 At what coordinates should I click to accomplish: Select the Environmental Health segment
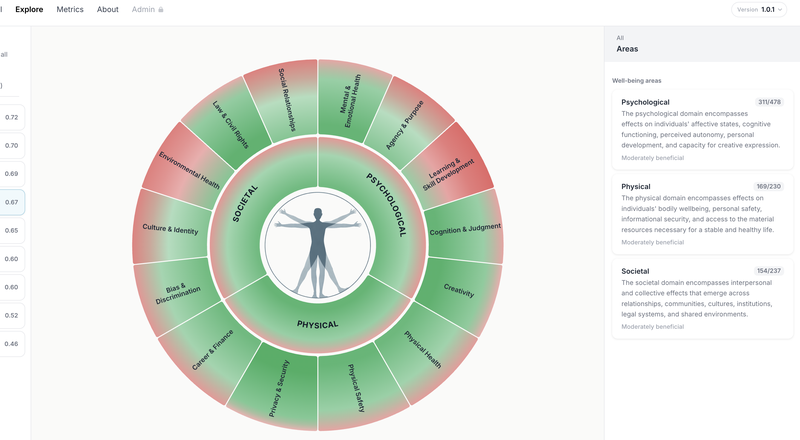pos(188,169)
